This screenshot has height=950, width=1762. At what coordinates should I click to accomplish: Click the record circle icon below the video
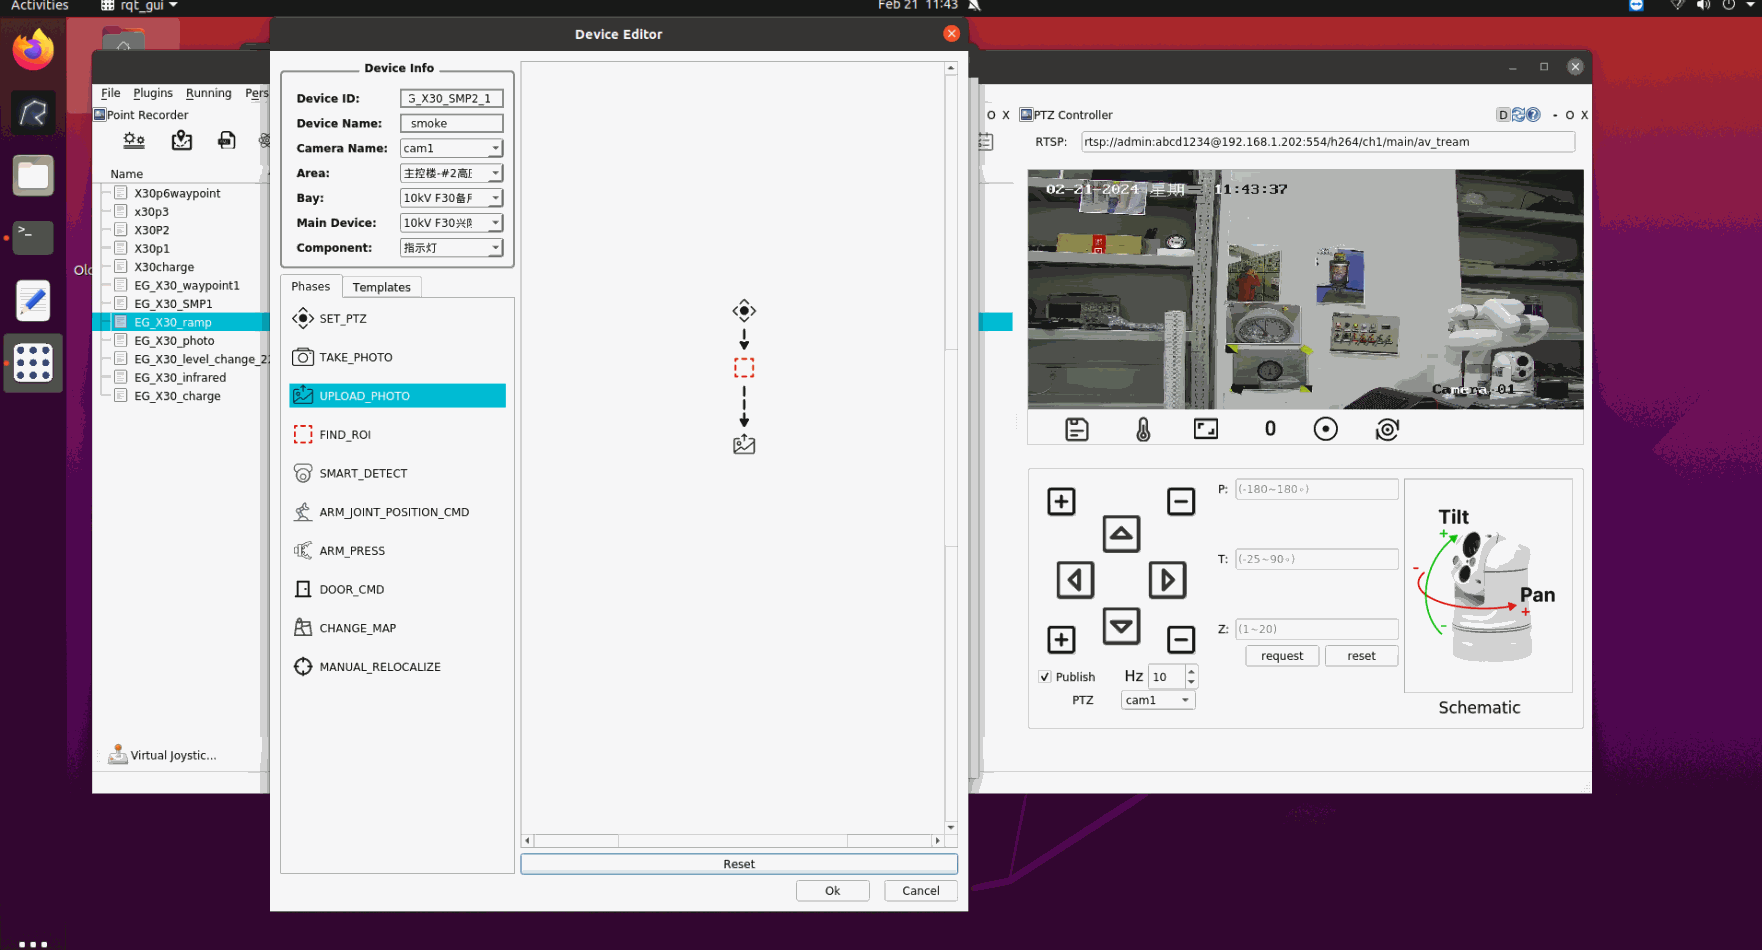click(x=1325, y=430)
